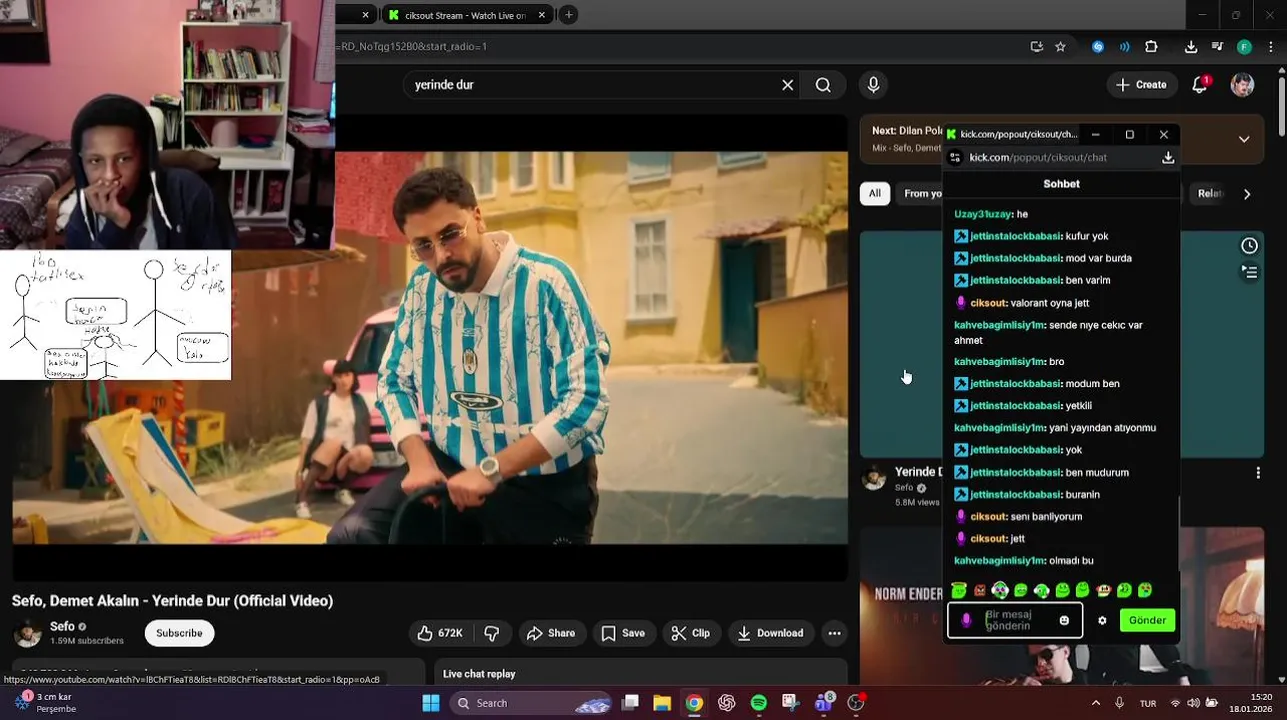Viewport: 1287px width, 720px height.
Task: Click the YouTube search magnifier button
Action: tap(823, 85)
